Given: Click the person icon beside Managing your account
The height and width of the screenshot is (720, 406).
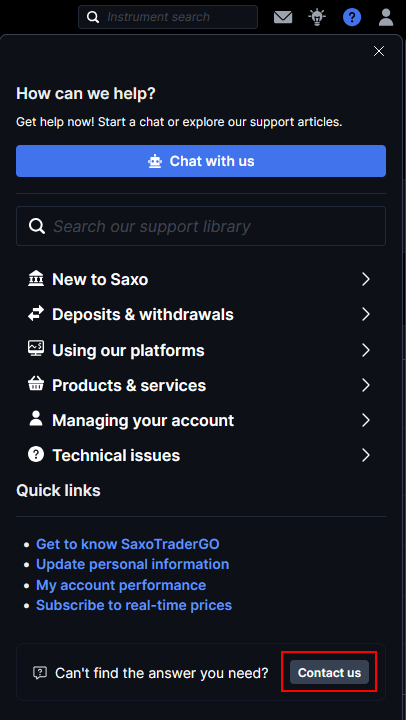Looking at the screenshot, I should click(36, 419).
